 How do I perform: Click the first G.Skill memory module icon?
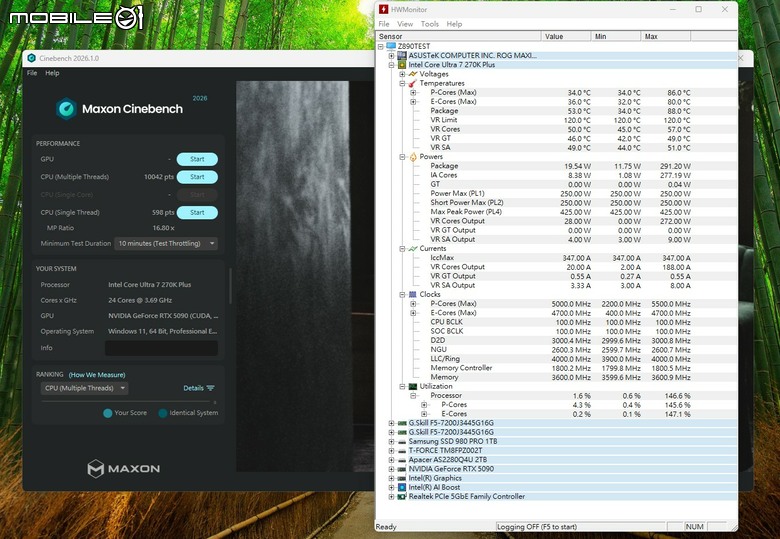coord(402,423)
